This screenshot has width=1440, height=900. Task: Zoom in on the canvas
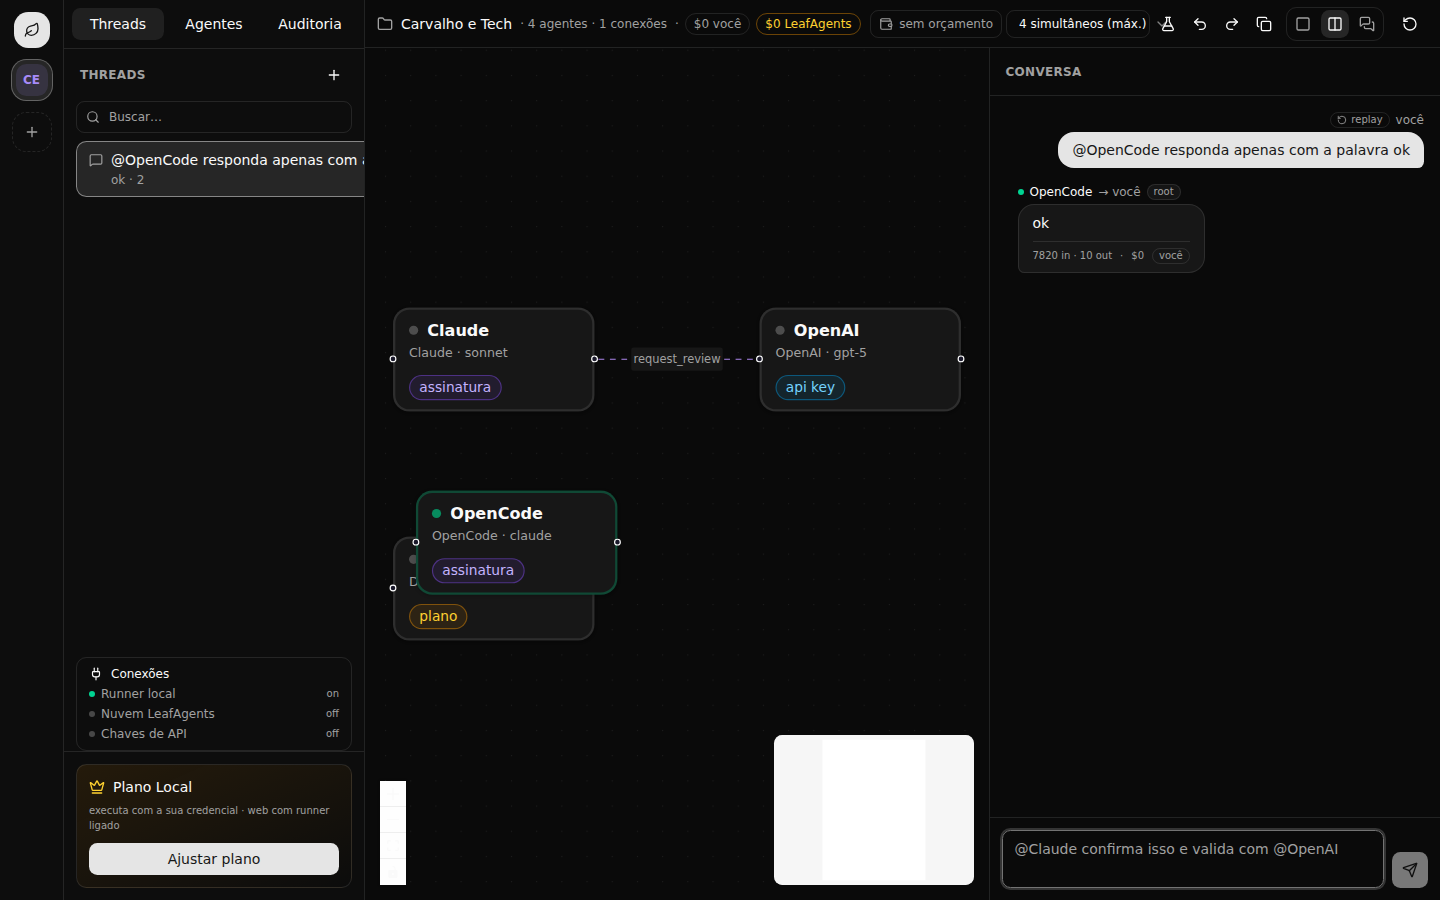click(393, 794)
